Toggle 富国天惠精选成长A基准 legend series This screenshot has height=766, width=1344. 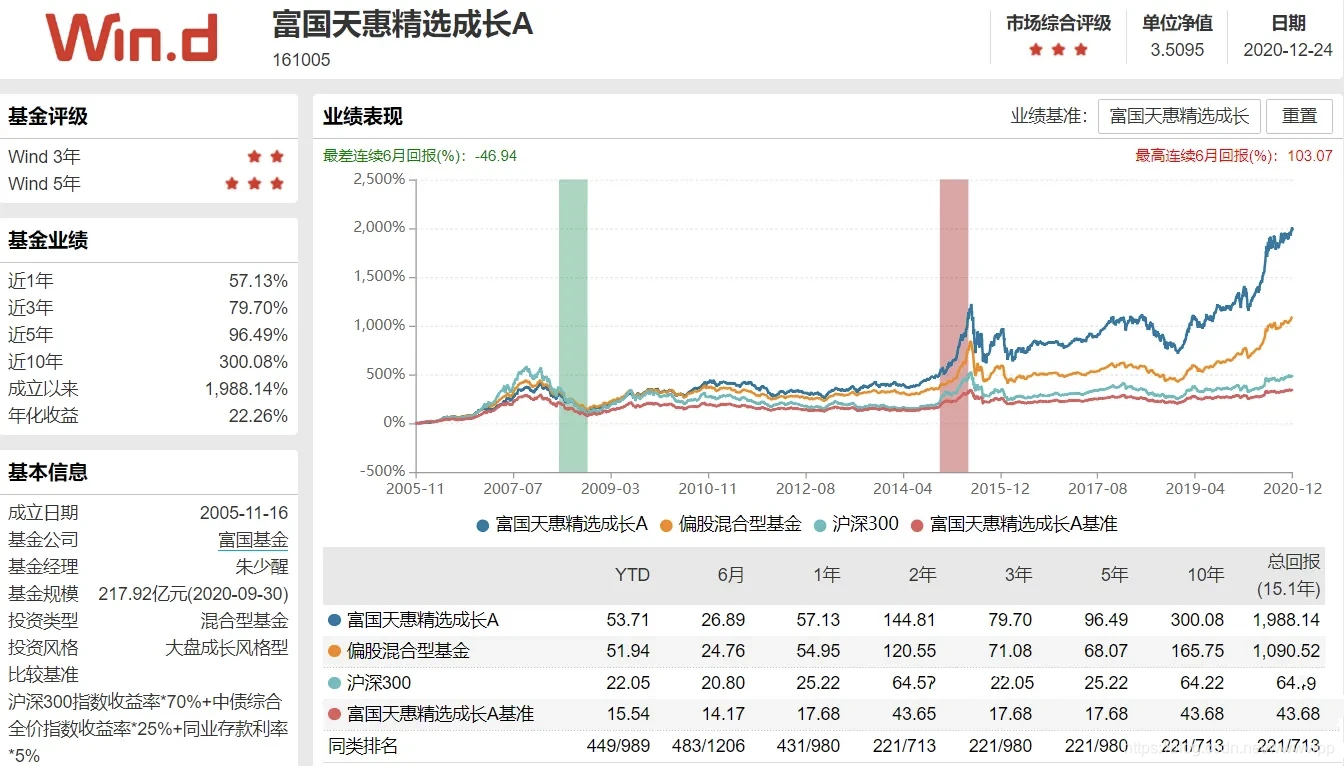coord(1014,524)
